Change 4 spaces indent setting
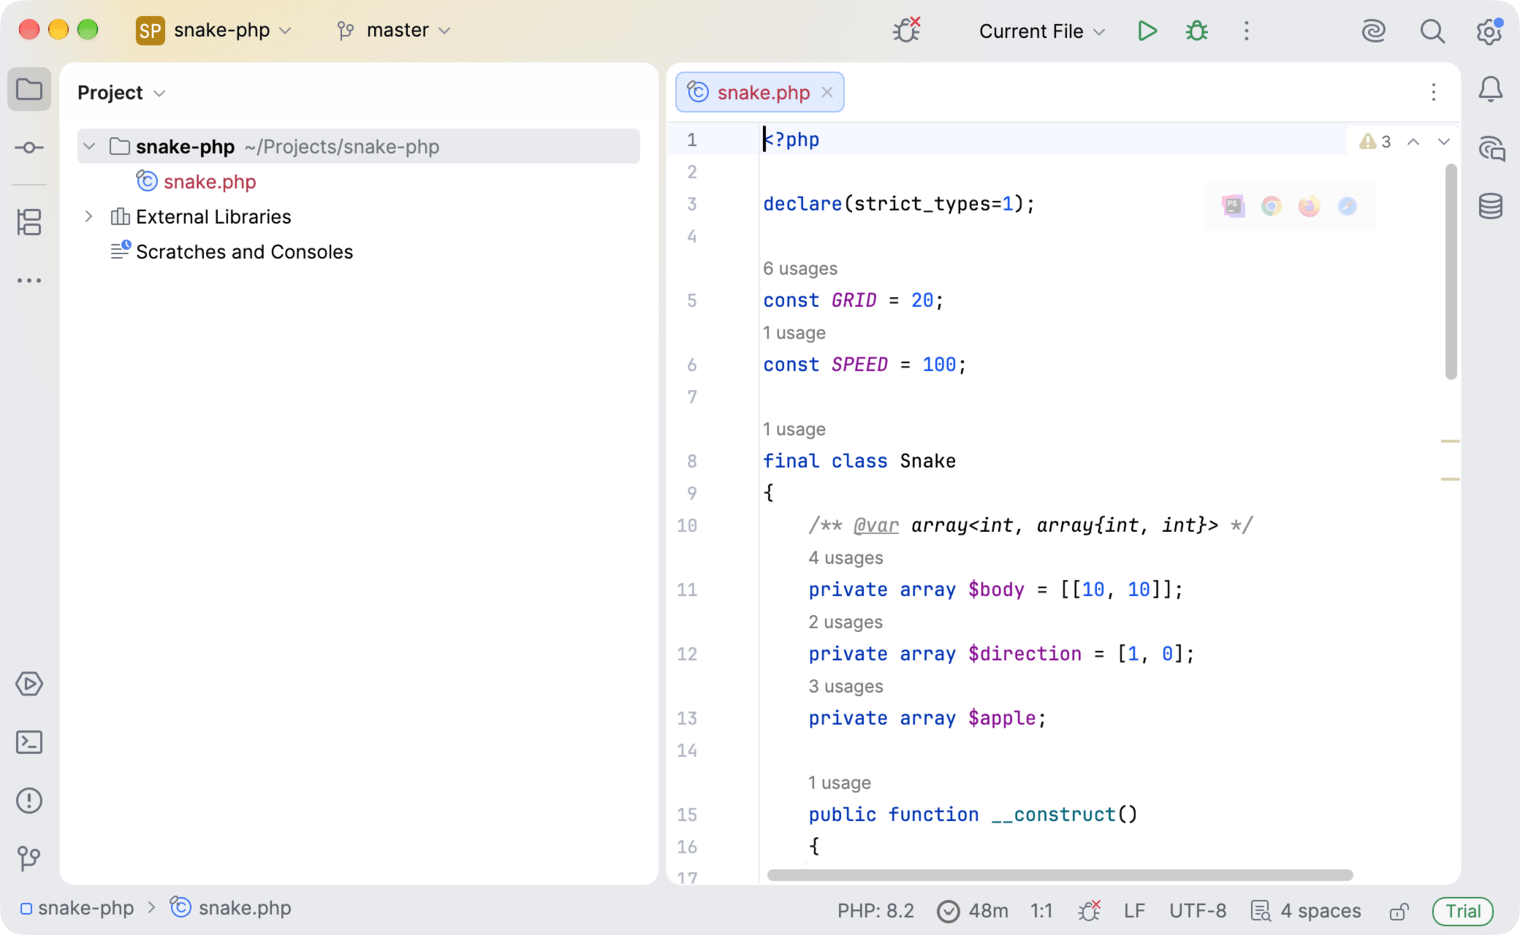Viewport: 1520px width, 935px height. point(1306,911)
